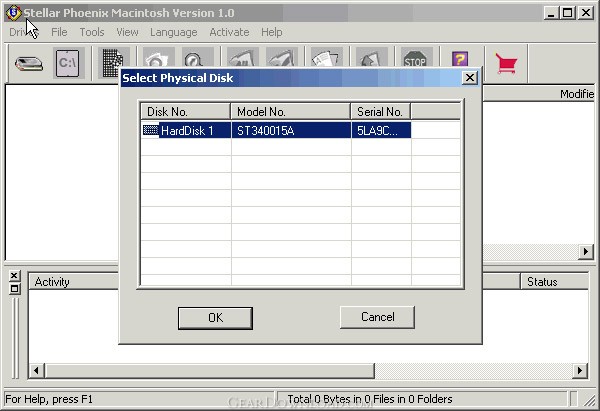Screen dimensions: 600x411
Task: Click the STOP sign toolbar icon
Action: click(416, 58)
